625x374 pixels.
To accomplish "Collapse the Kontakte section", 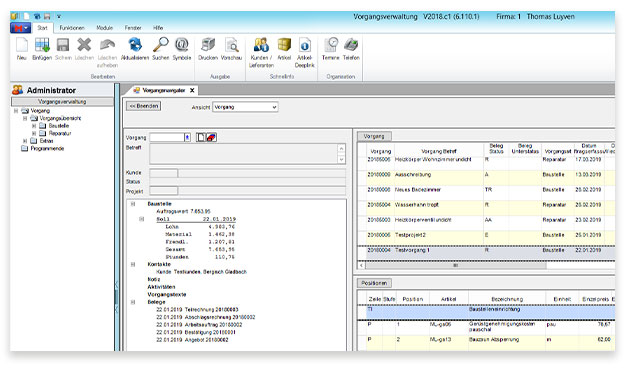I will click(133, 264).
